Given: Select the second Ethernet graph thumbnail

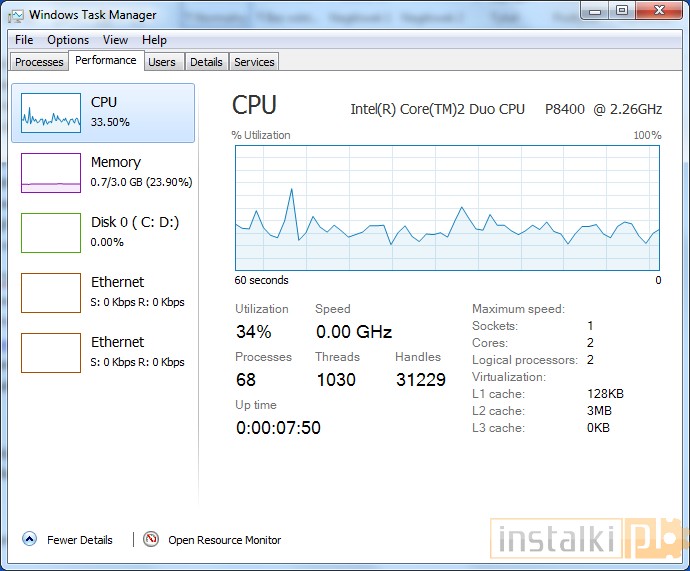Looking at the screenshot, I should [x=51, y=353].
